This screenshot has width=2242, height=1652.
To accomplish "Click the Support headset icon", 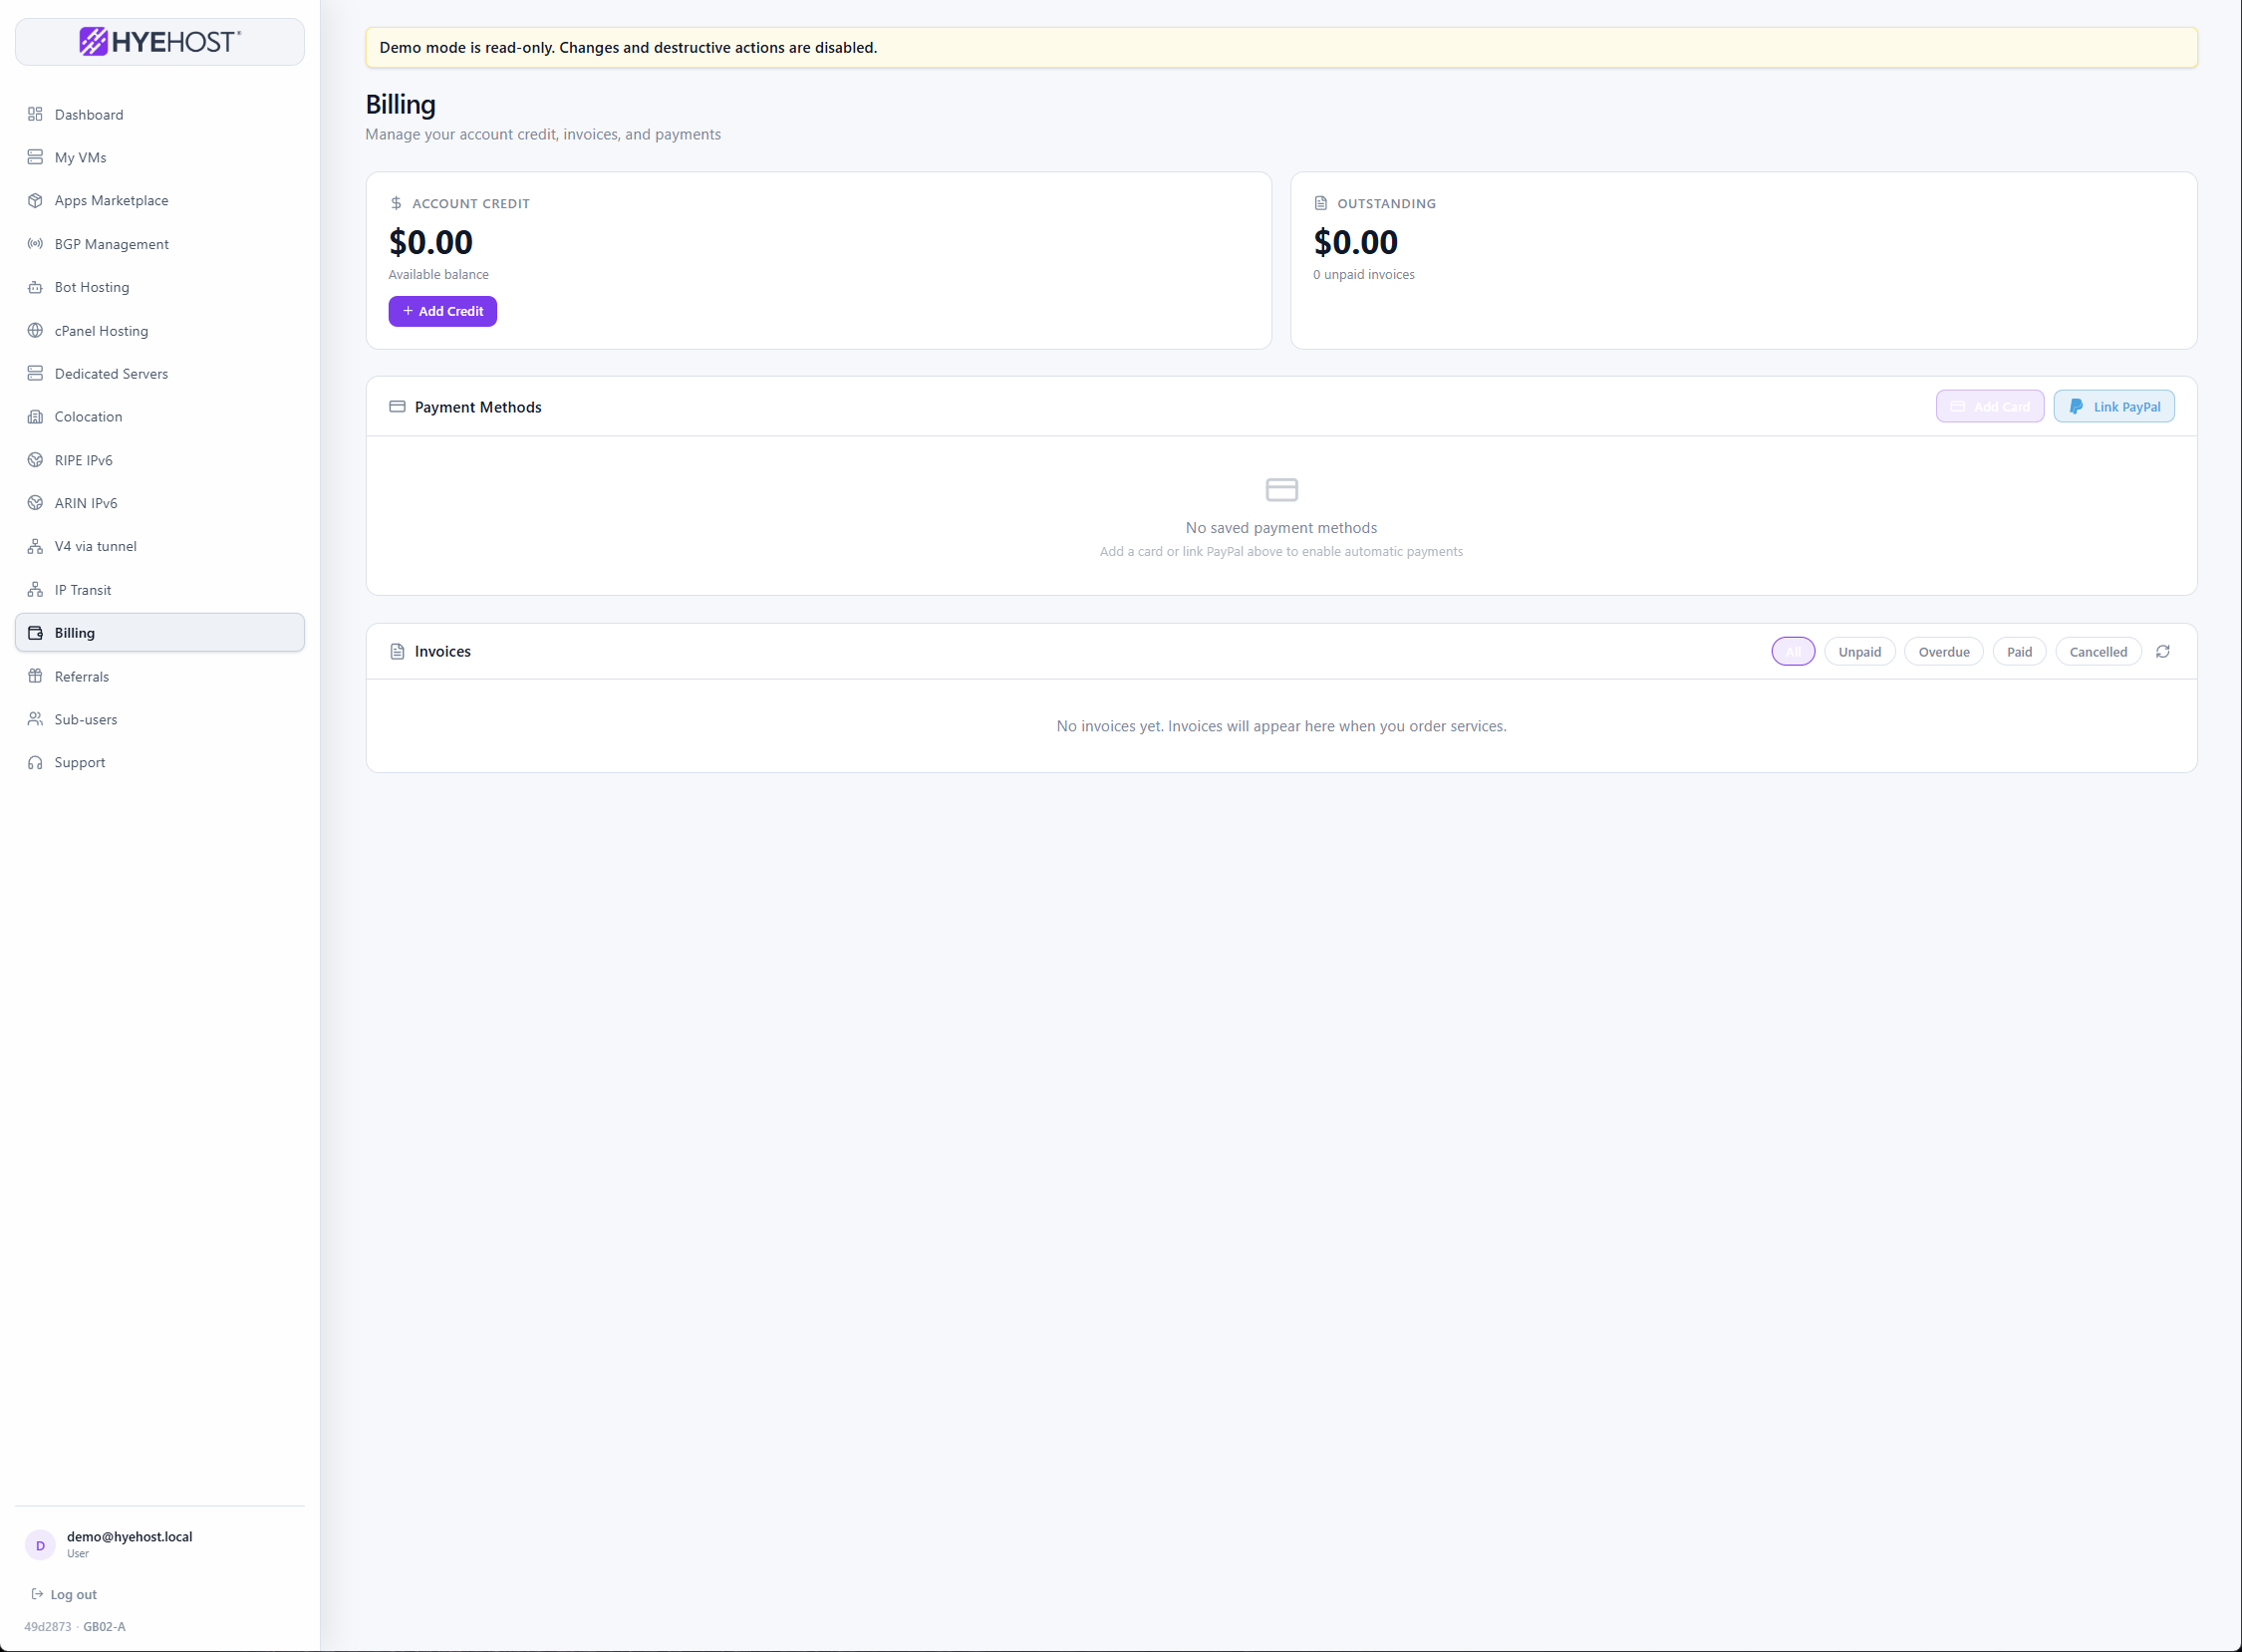I will coord(35,762).
